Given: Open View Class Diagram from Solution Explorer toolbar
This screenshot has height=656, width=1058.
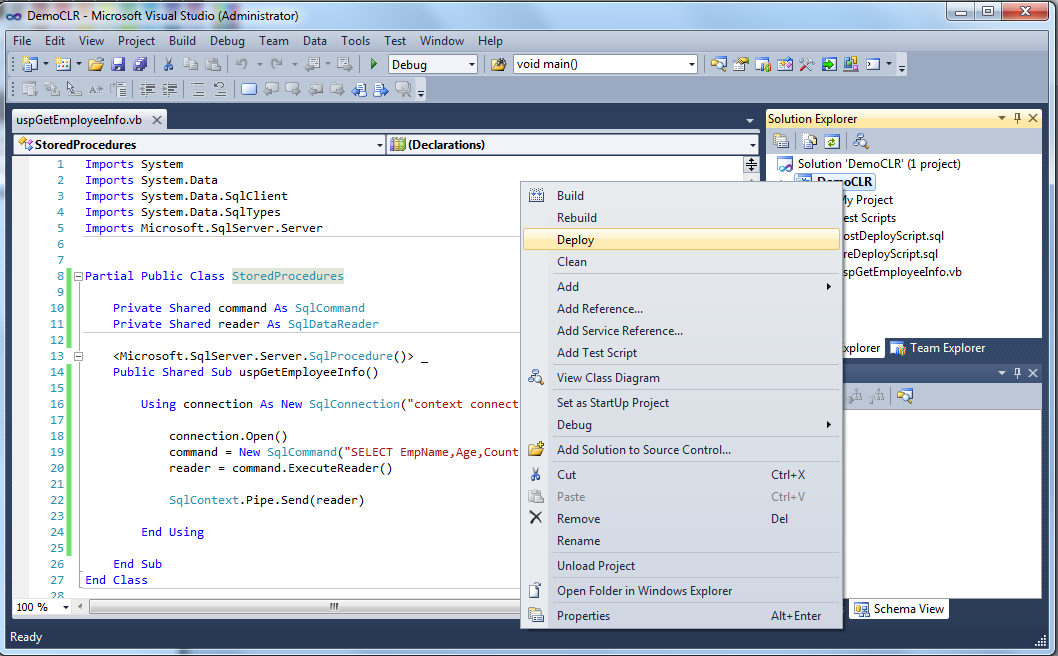Looking at the screenshot, I should coord(861,141).
